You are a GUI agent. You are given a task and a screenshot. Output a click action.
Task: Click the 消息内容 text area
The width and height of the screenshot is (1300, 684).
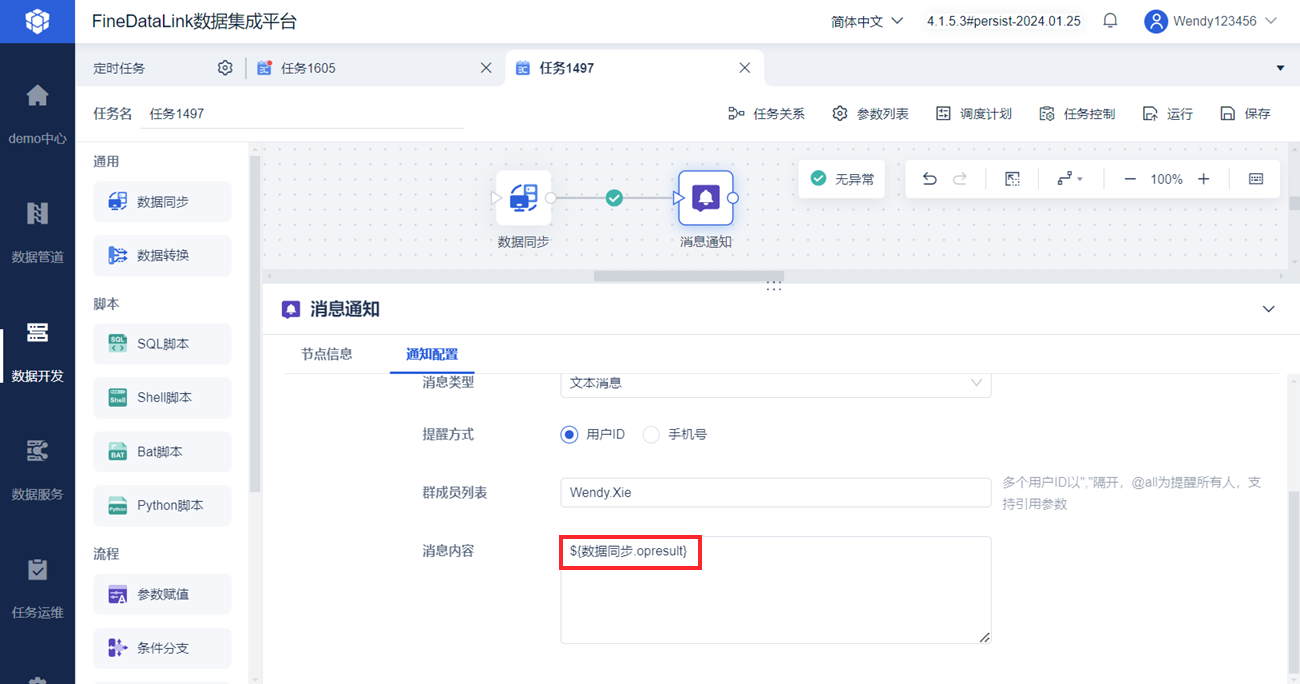pyautogui.click(x=776, y=590)
